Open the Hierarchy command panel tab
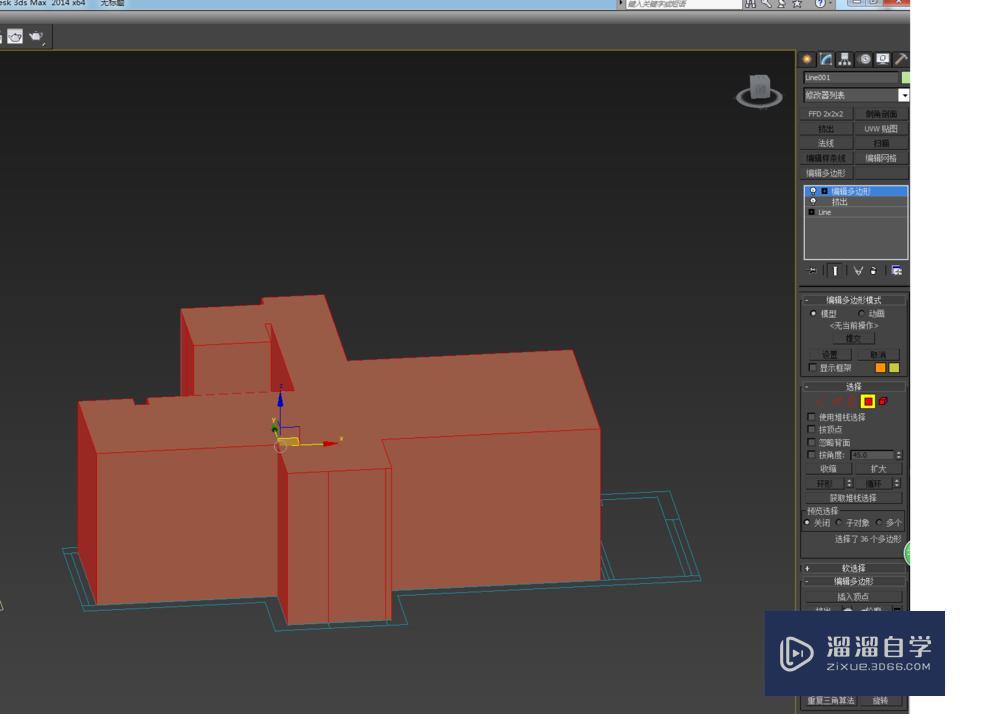 click(x=845, y=59)
